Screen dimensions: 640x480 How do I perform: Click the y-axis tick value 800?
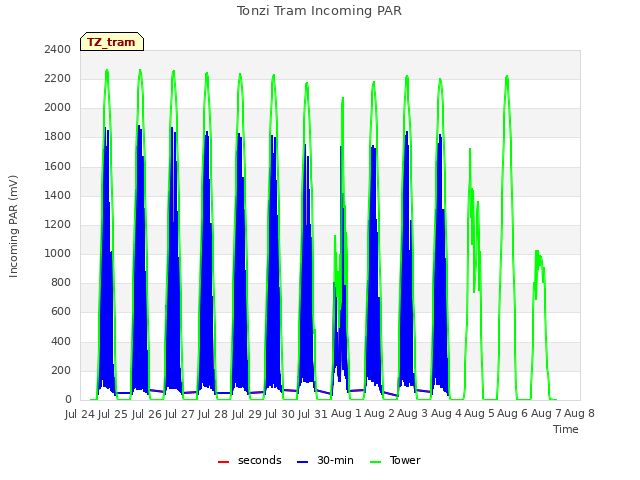[x=61, y=282]
